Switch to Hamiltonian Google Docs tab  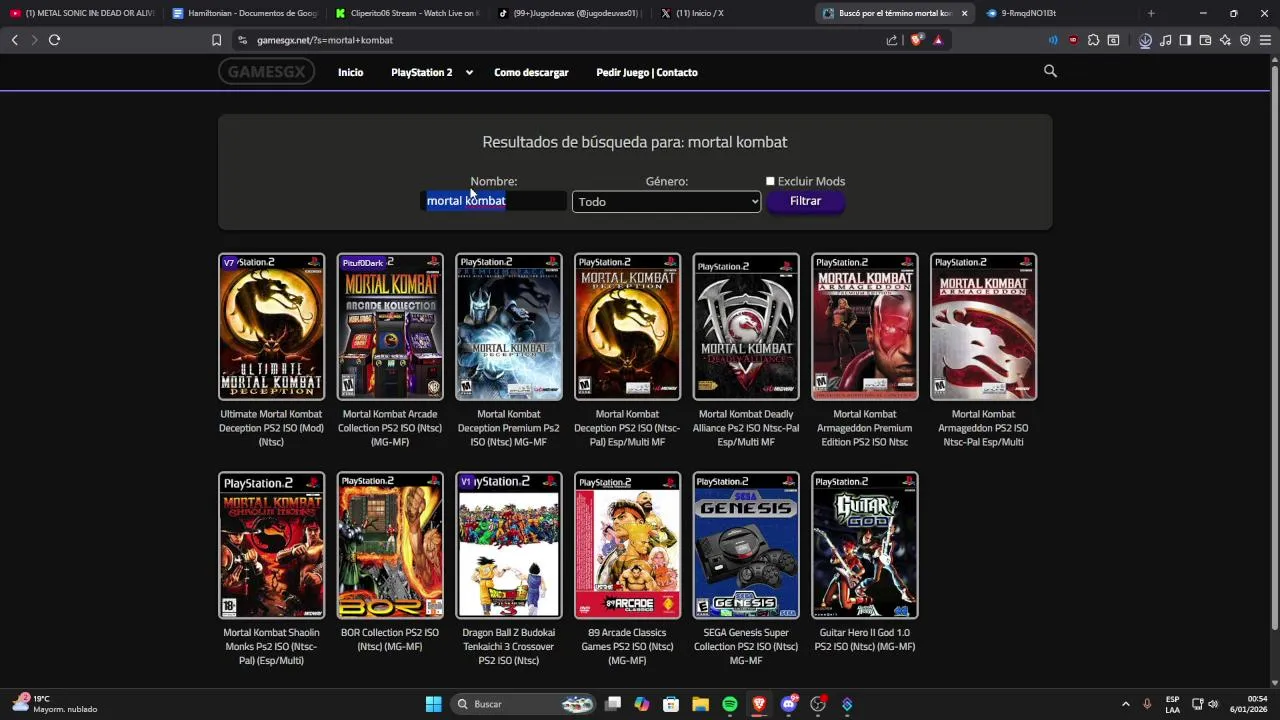pyautogui.click(x=243, y=13)
